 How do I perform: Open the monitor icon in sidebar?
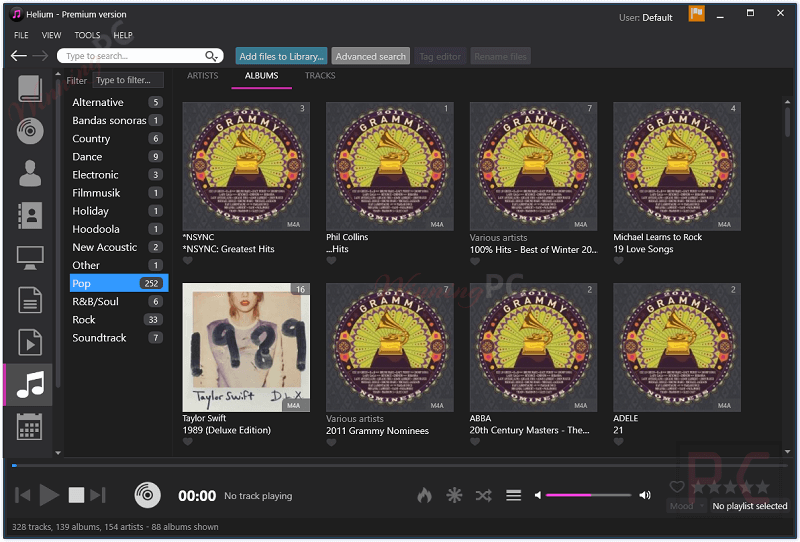pyautogui.click(x=30, y=258)
